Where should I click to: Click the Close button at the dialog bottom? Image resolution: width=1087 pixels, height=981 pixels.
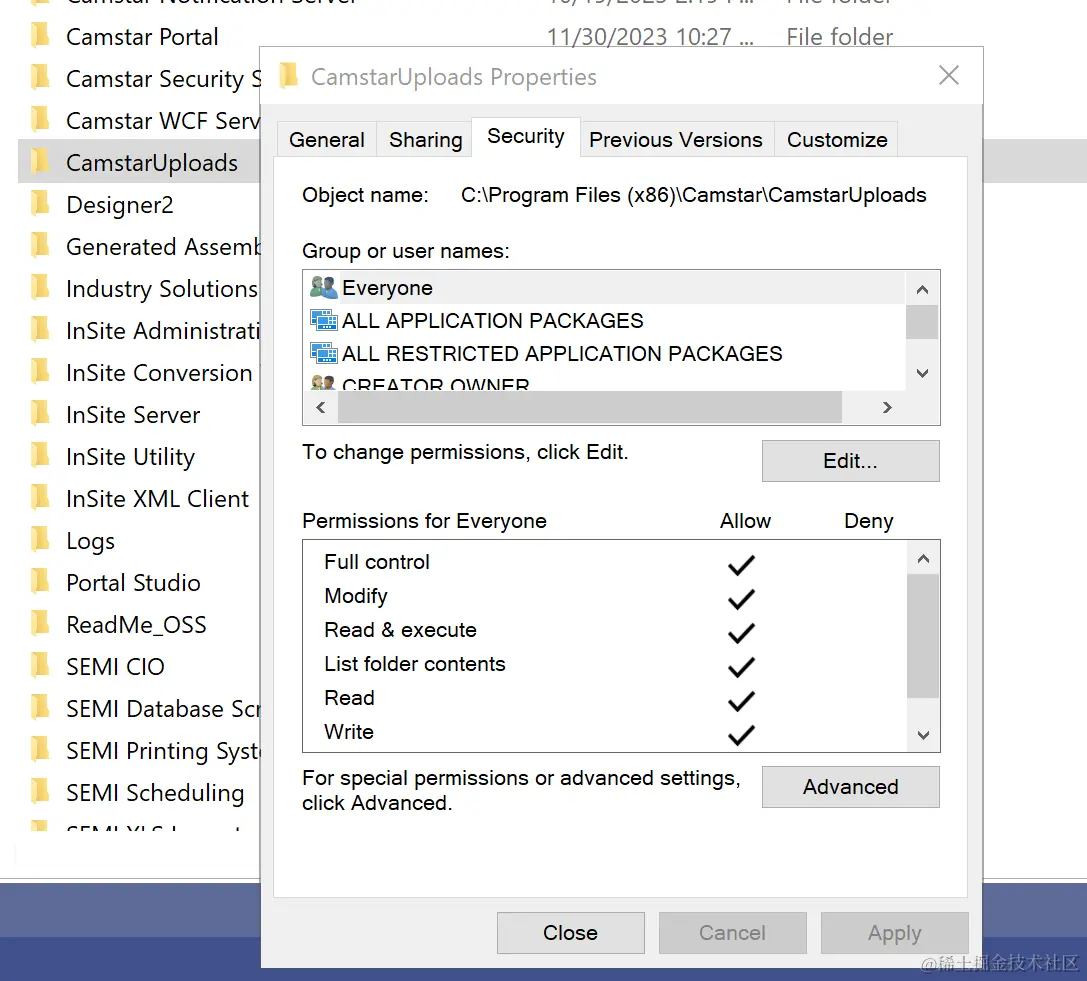(x=571, y=933)
